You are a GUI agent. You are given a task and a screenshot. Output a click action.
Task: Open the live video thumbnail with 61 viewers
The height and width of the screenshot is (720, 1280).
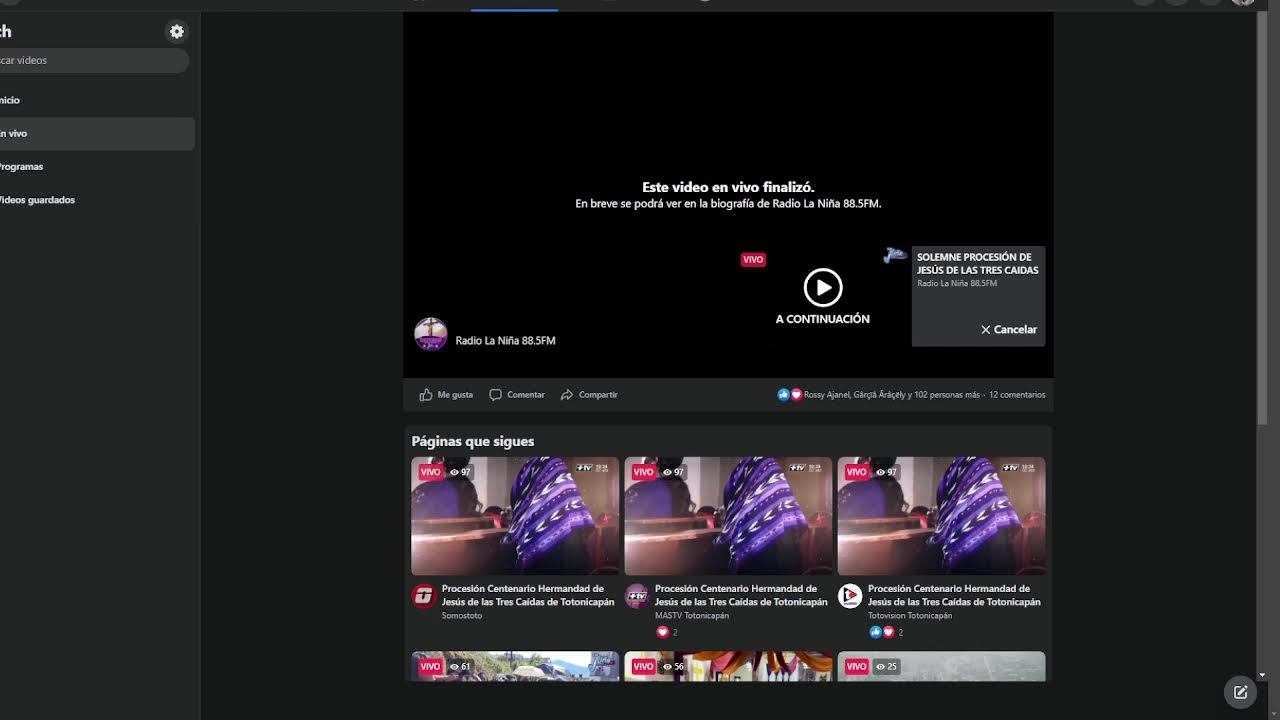[x=515, y=667]
